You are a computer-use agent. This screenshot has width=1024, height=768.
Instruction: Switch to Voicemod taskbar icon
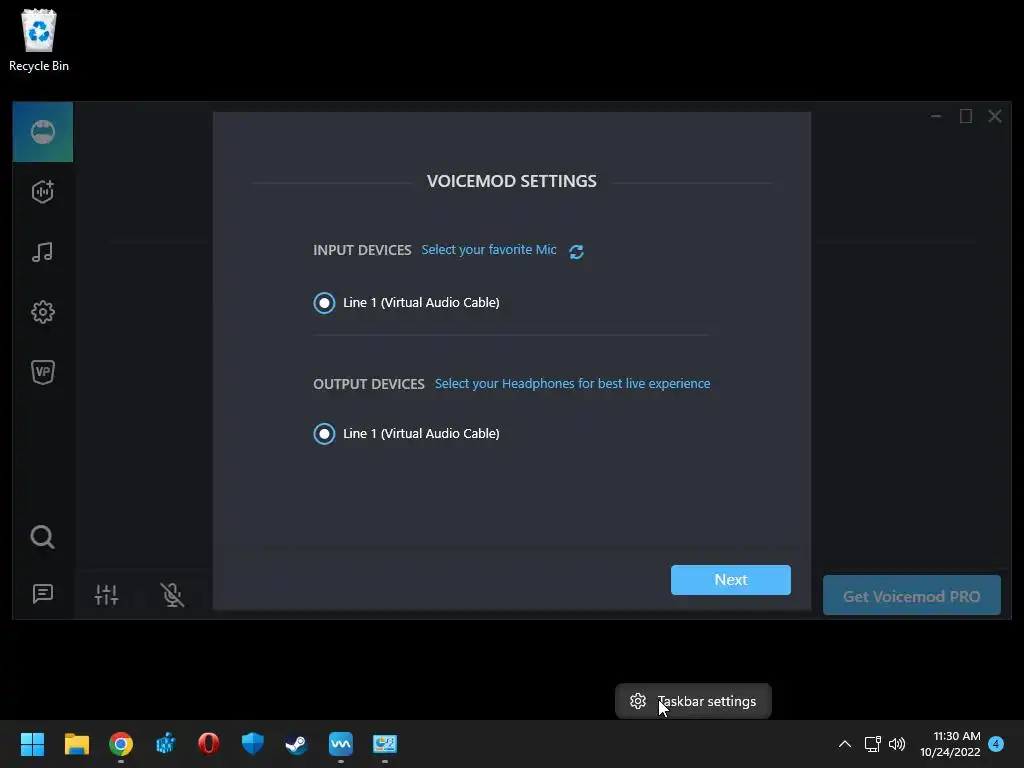coord(341,744)
